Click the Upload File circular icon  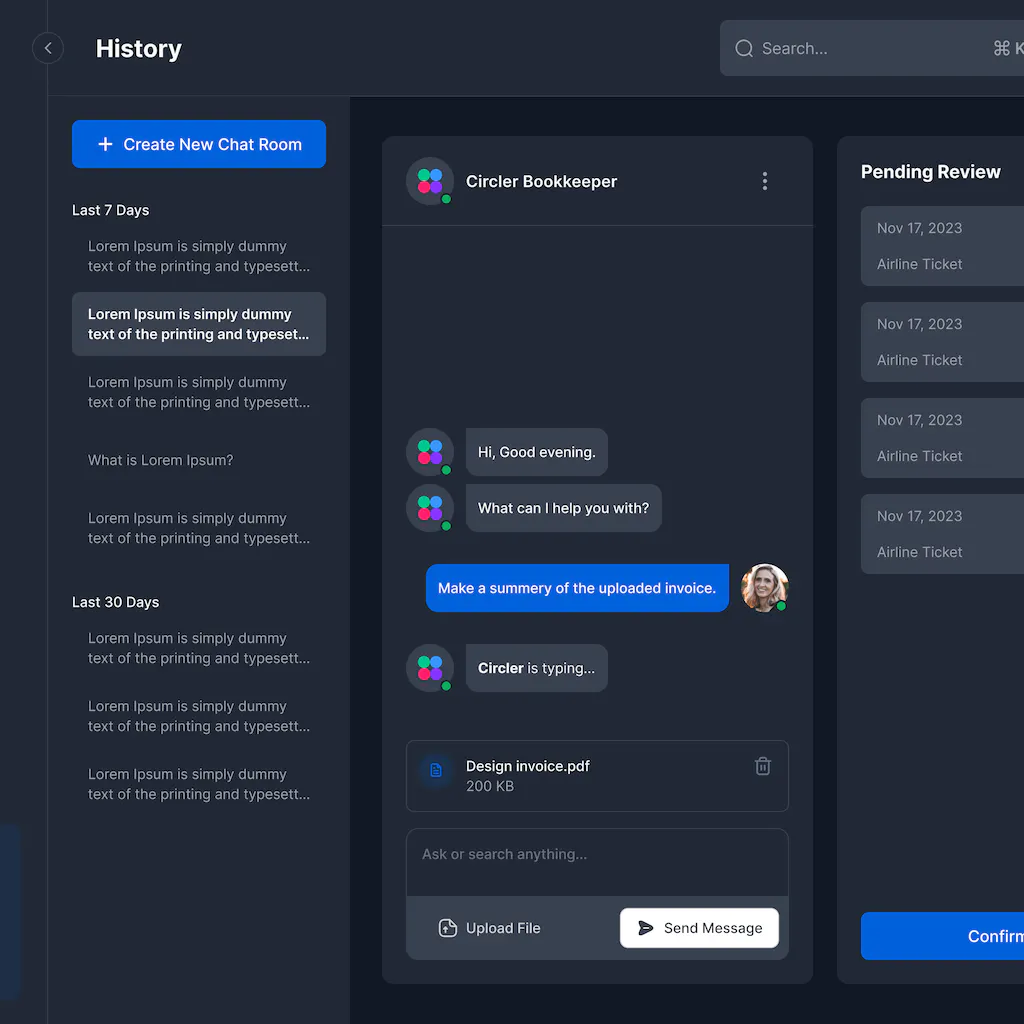pos(448,928)
